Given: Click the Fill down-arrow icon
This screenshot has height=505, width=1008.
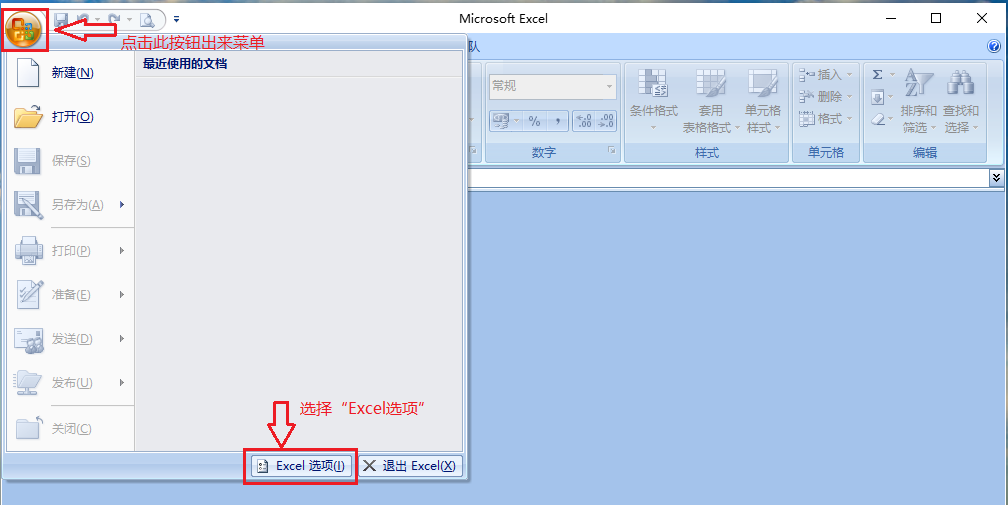Looking at the screenshot, I should [x=878, y=98].
